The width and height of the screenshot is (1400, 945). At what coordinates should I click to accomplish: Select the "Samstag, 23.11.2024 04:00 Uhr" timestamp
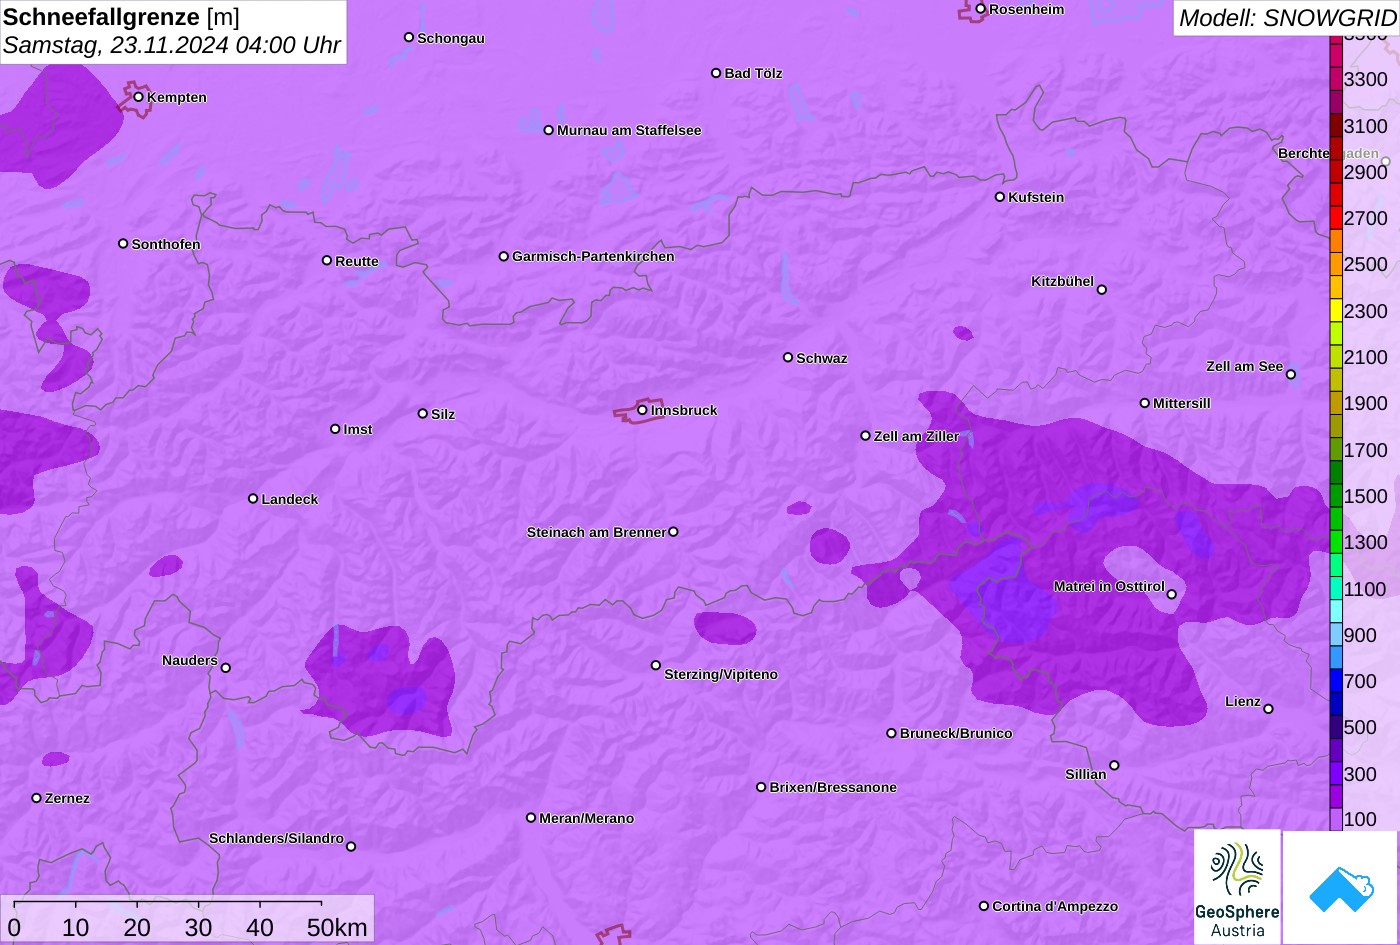click(x=172, y=46)
